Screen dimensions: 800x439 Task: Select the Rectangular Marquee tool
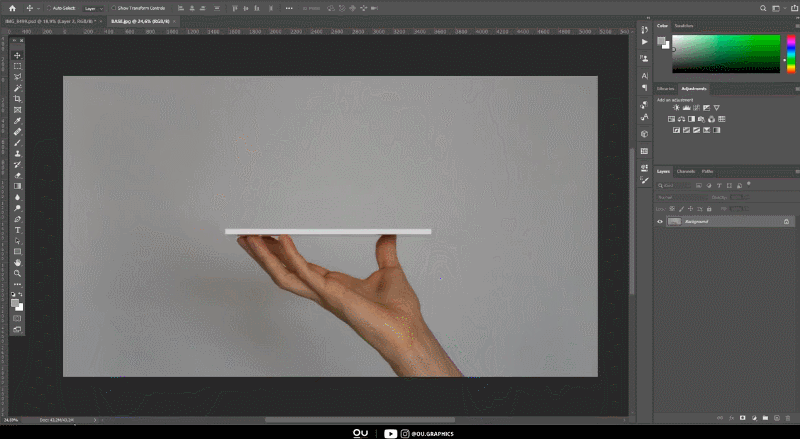point(17,66)
